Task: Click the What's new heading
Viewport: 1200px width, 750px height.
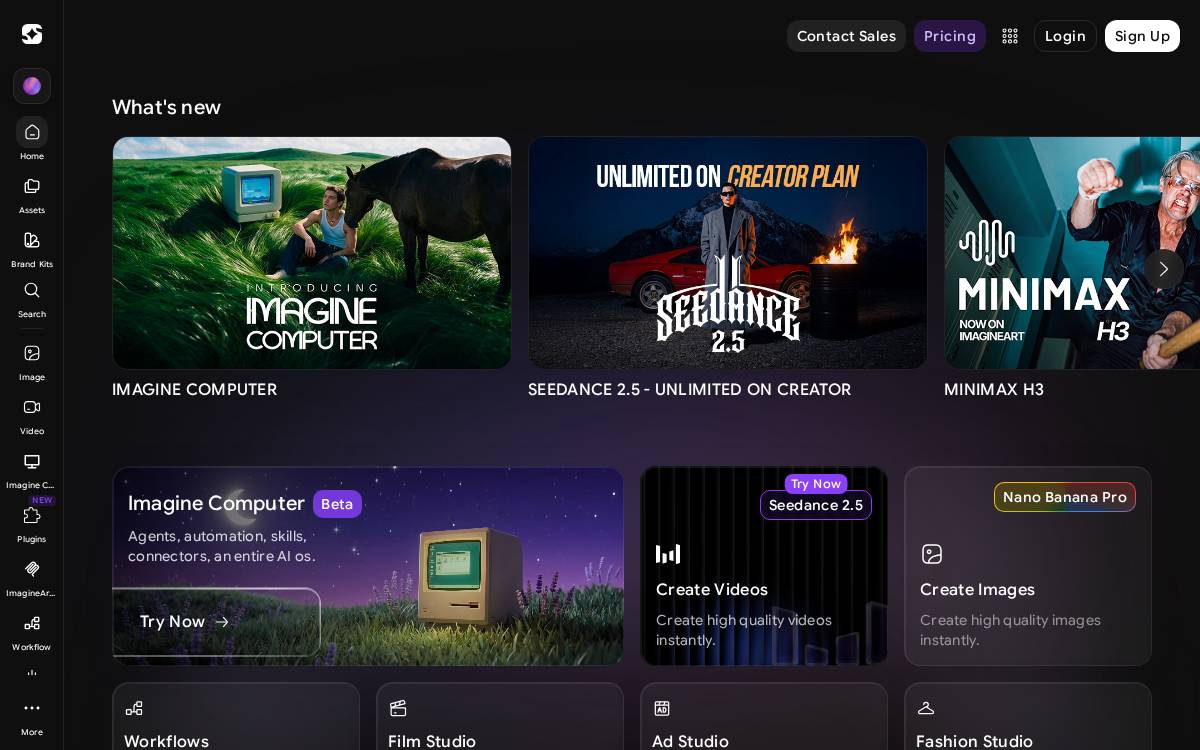Action: tap(166, 107)
